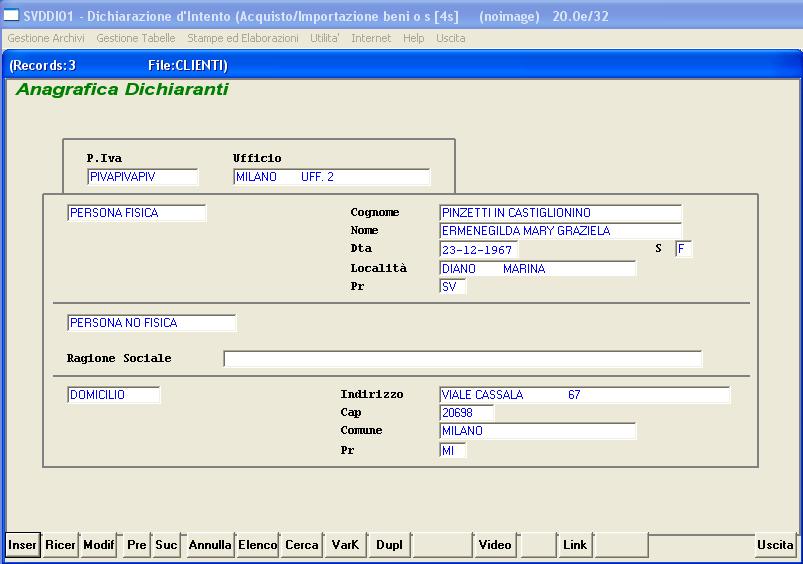Click the Pr field containing MI
Image resolution: width=803 pixels, height=564 pixels.
452,450
